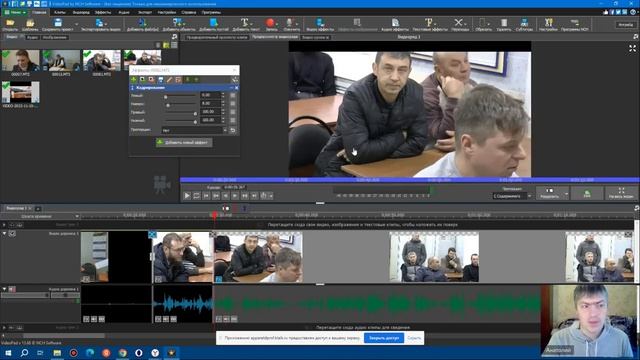The image size is (640, 360).
Task: Open Аудио эффекты from the toolbar
Action: [x=395, y=24]
